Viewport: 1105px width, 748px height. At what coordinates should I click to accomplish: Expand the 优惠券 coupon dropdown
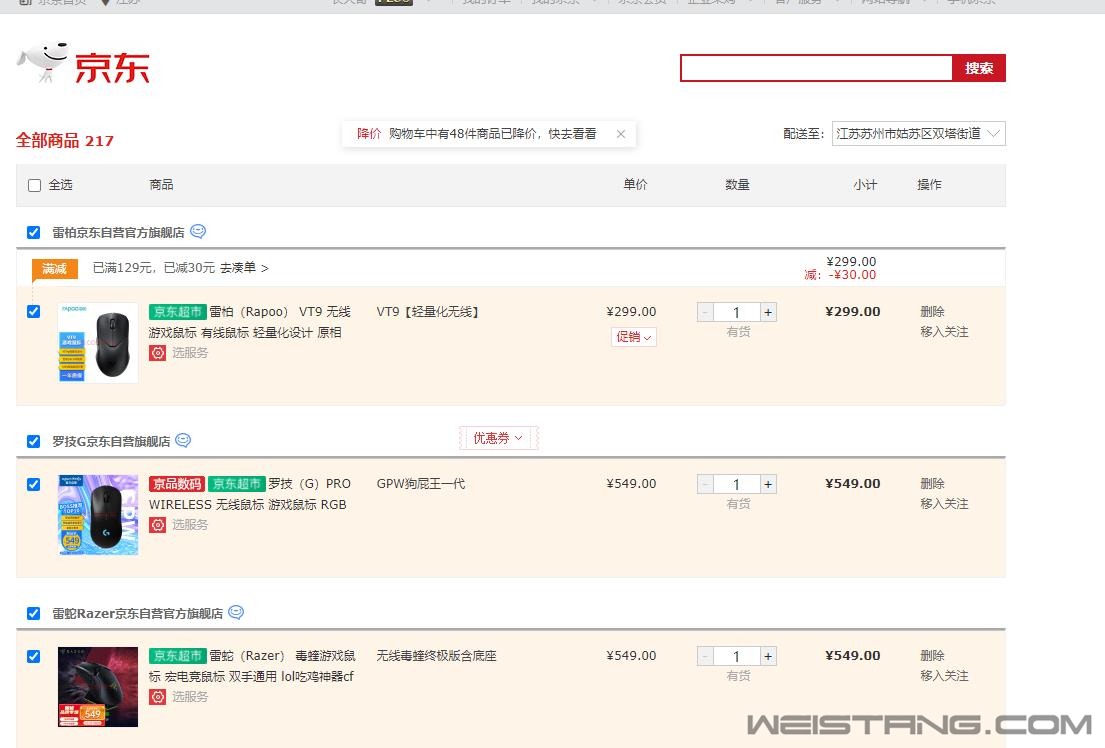tap(498, 438)
